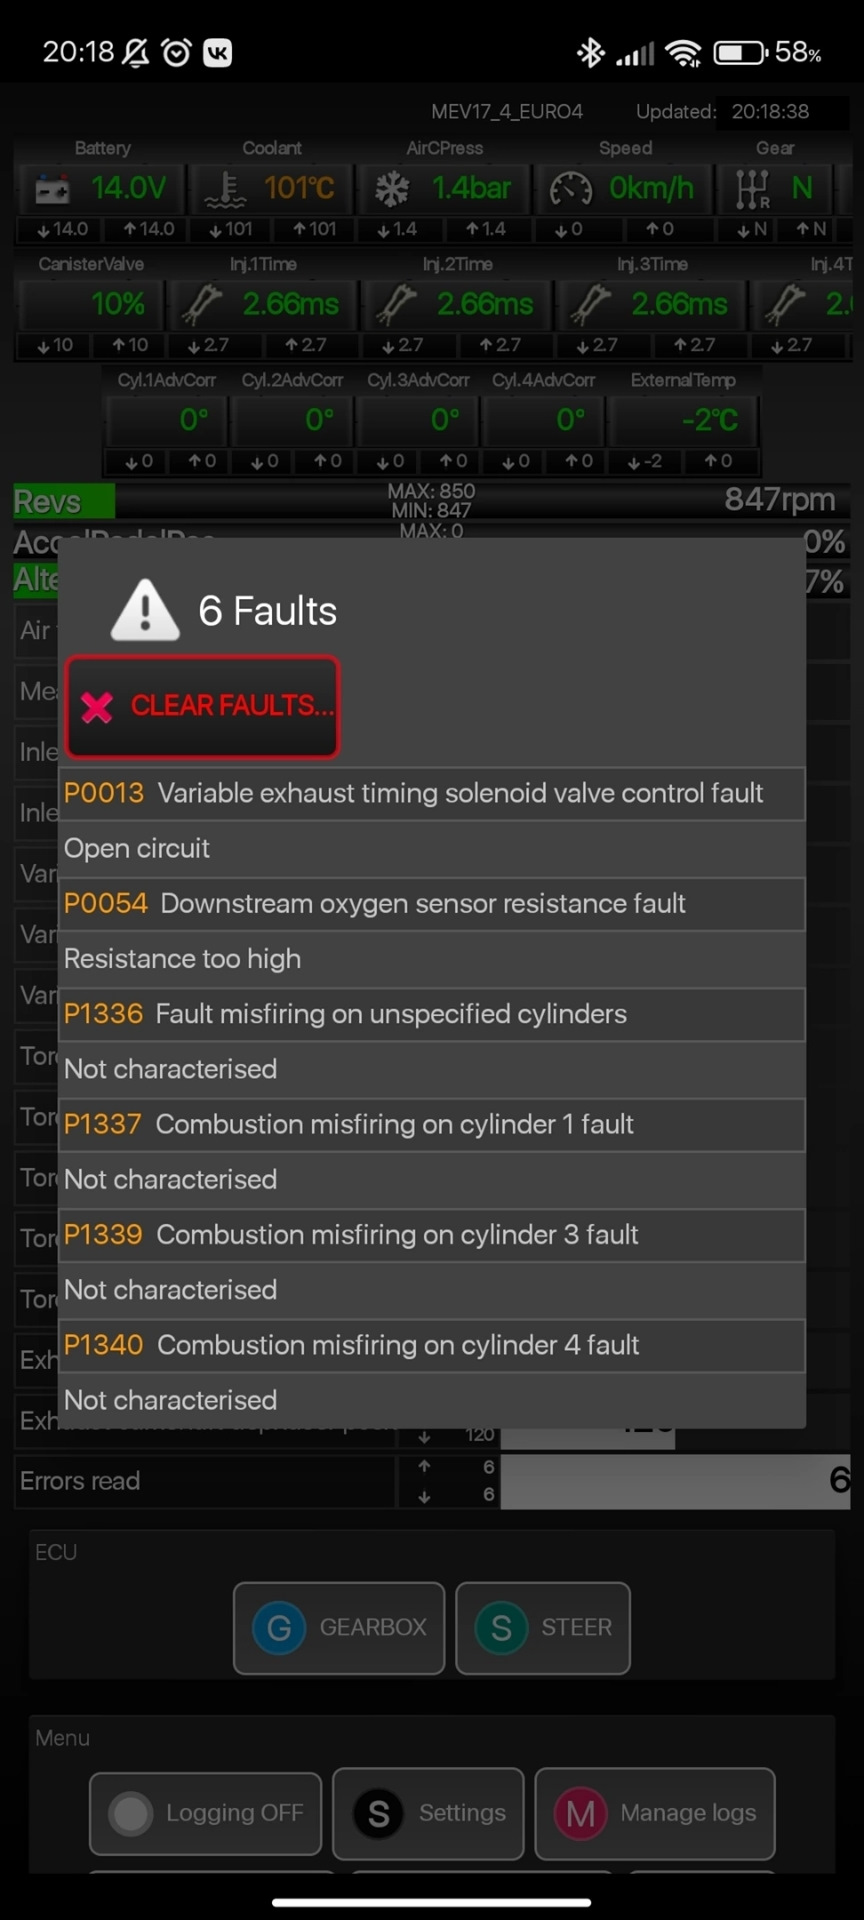Tap the Errors read row
This screenshot has width=864, height=1920.
click(200, 1481)
